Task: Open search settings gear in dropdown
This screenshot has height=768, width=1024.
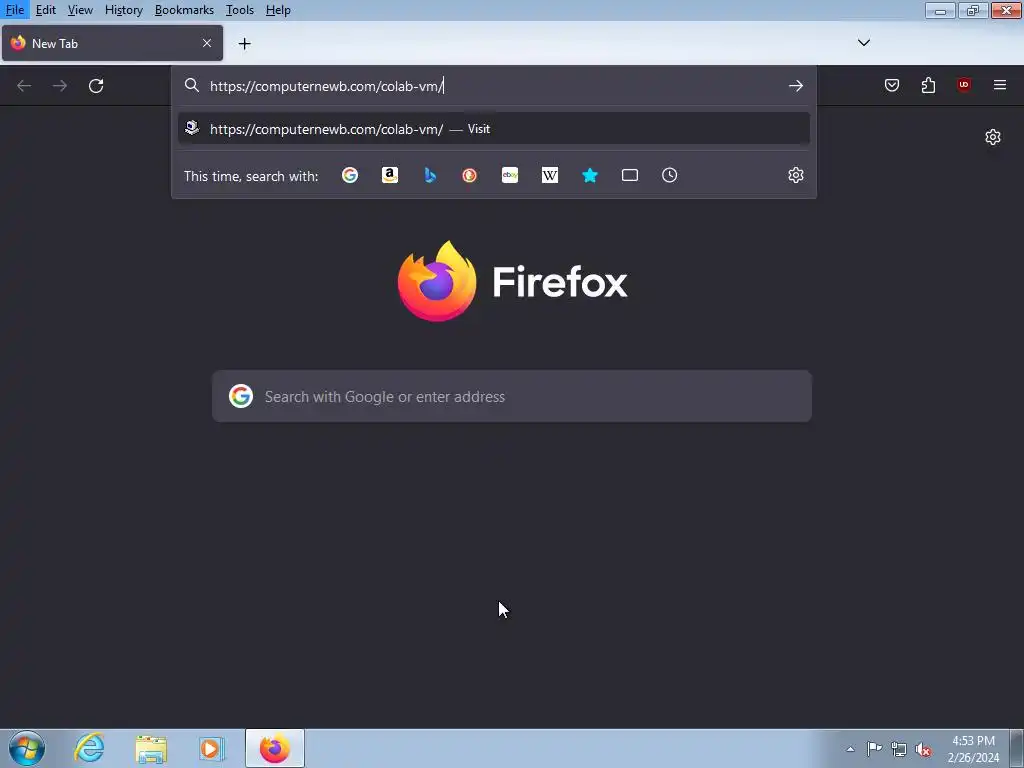Action: pos(795,175)
